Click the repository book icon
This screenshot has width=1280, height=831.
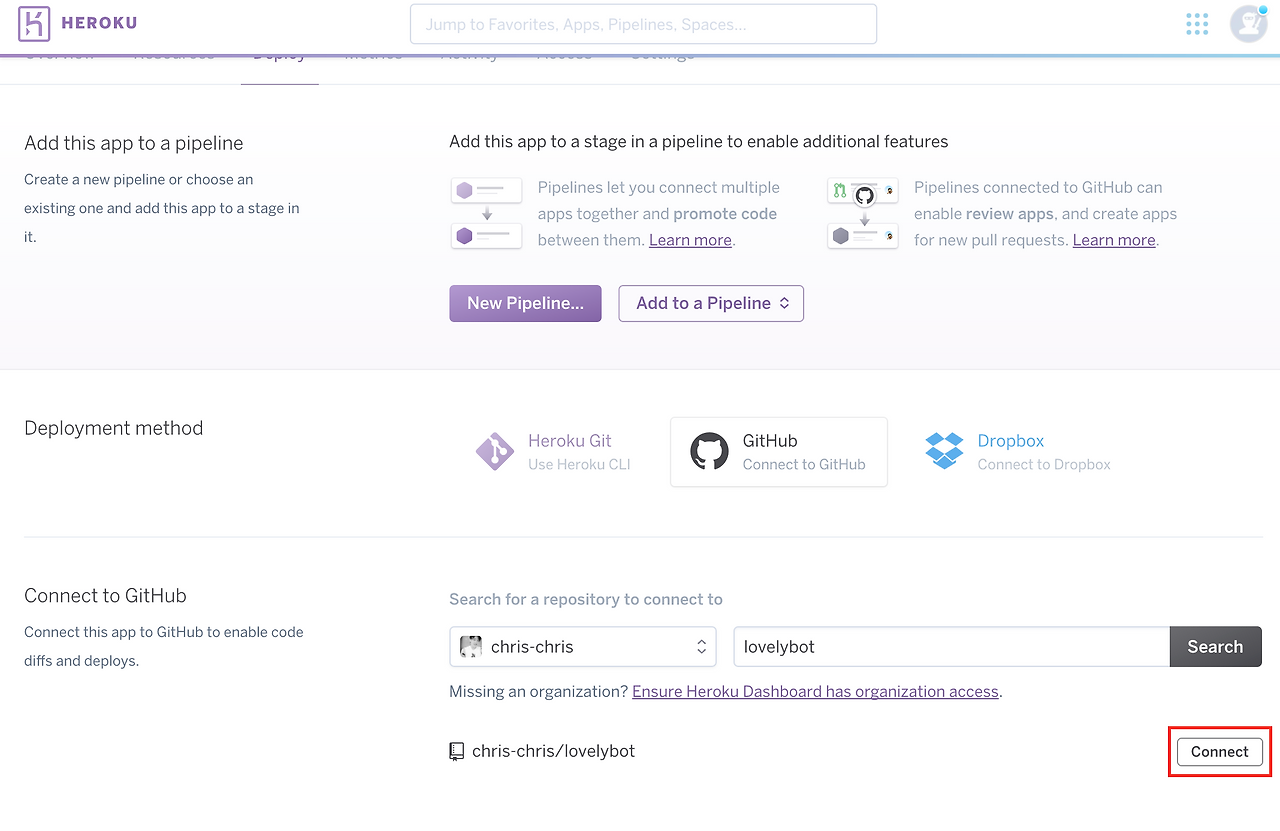[x=457, y=751]
